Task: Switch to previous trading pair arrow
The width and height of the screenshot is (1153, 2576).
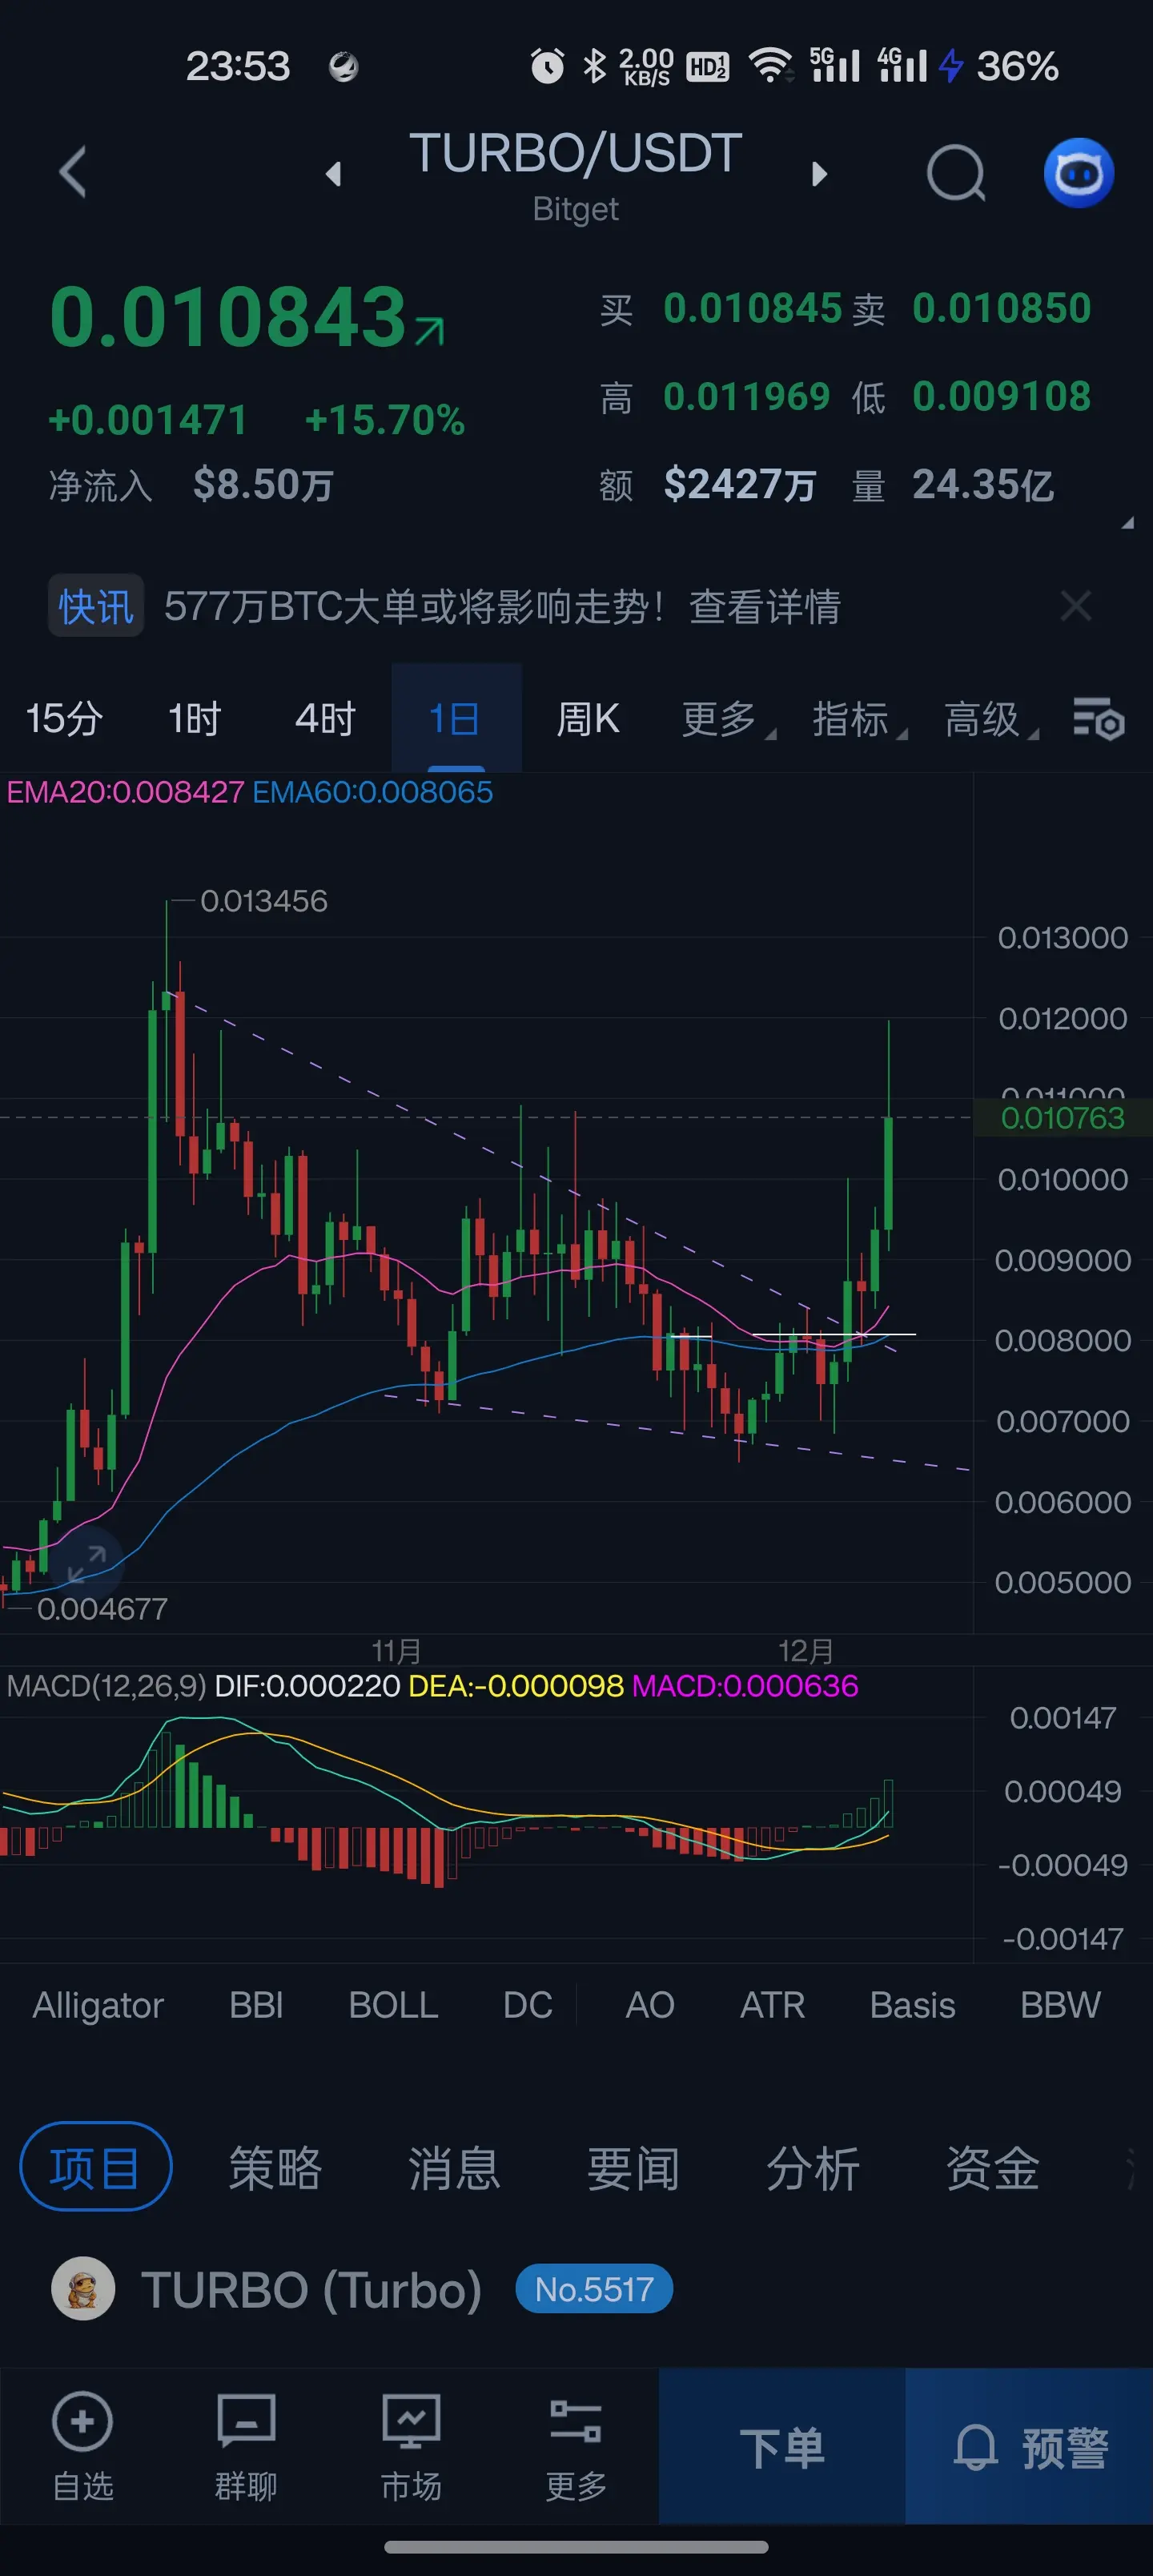Action: tap(333, 174)
